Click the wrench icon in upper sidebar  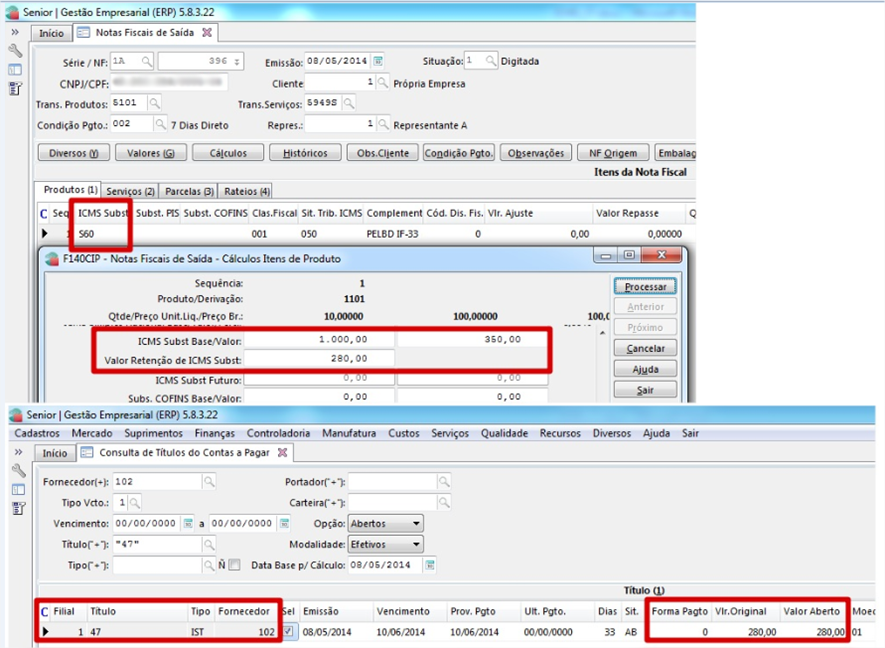pos(15,51)
